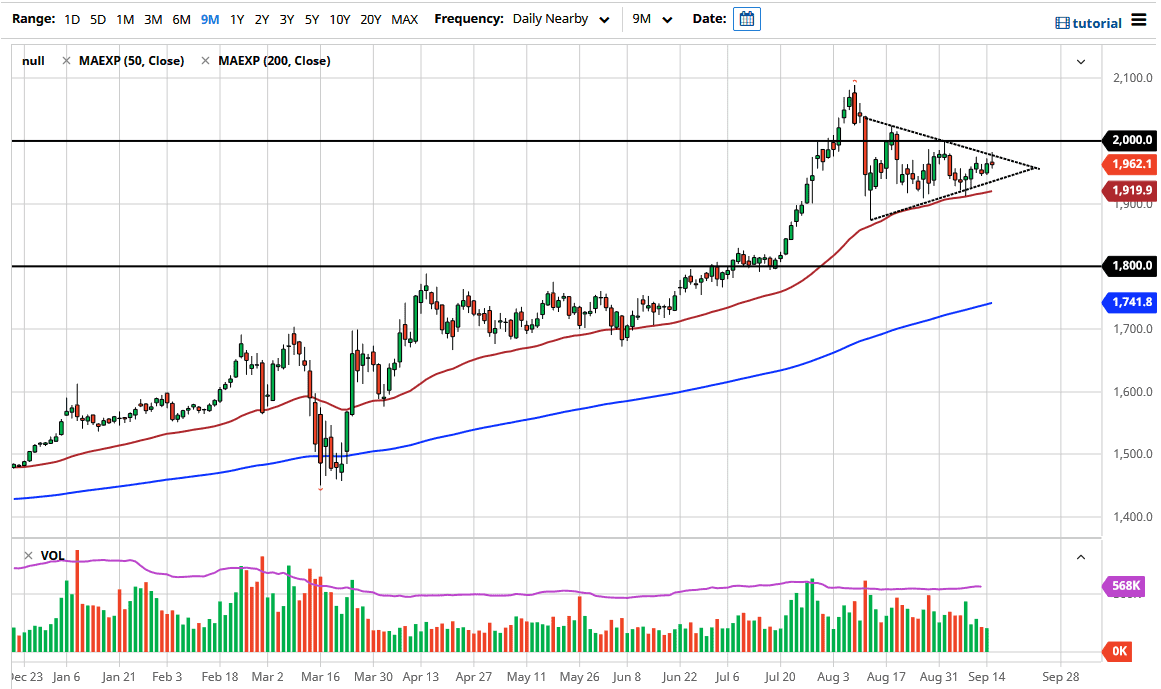Click the tutorial link

[x=1089, y=23]
